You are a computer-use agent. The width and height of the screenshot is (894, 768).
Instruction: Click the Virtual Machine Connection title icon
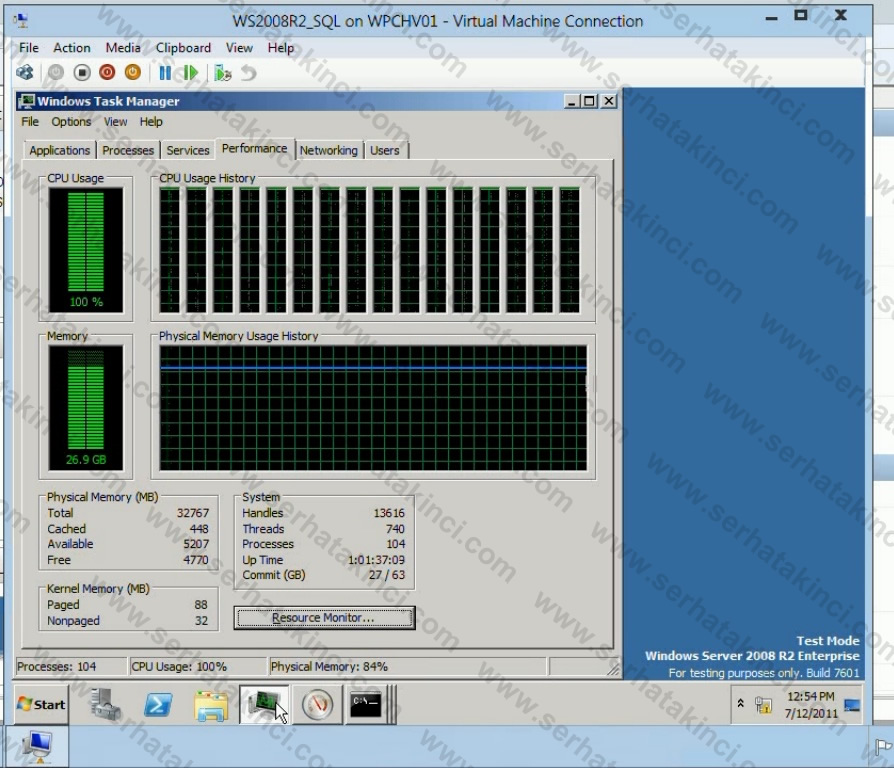point(21,21)
